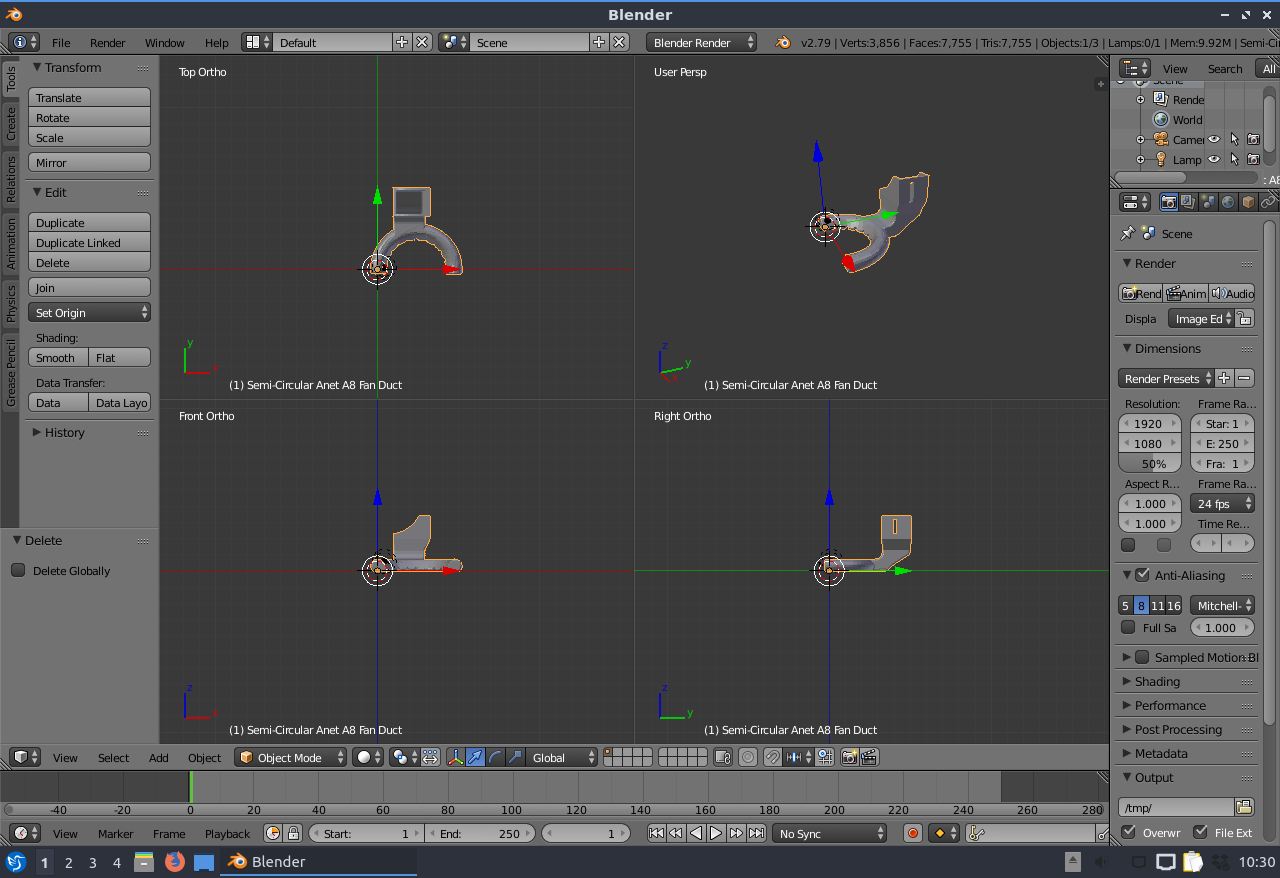Lock camera and layers to scene icon
Screen dimensions: 1280x878
(x=723, y=757)
